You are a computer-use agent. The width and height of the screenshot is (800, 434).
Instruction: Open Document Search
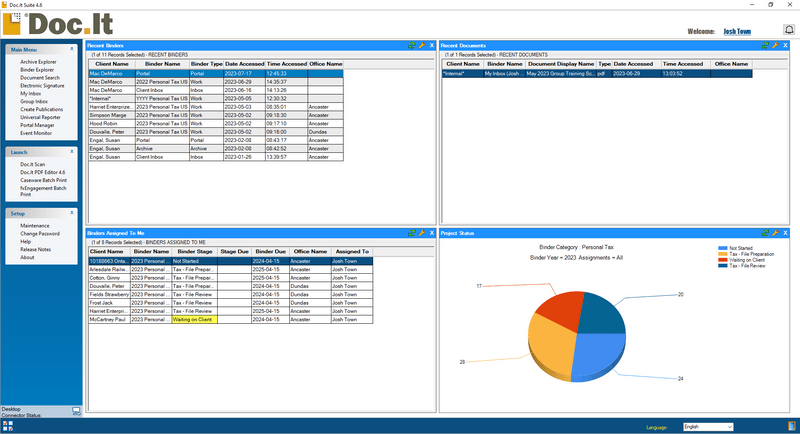coord(40,78)
